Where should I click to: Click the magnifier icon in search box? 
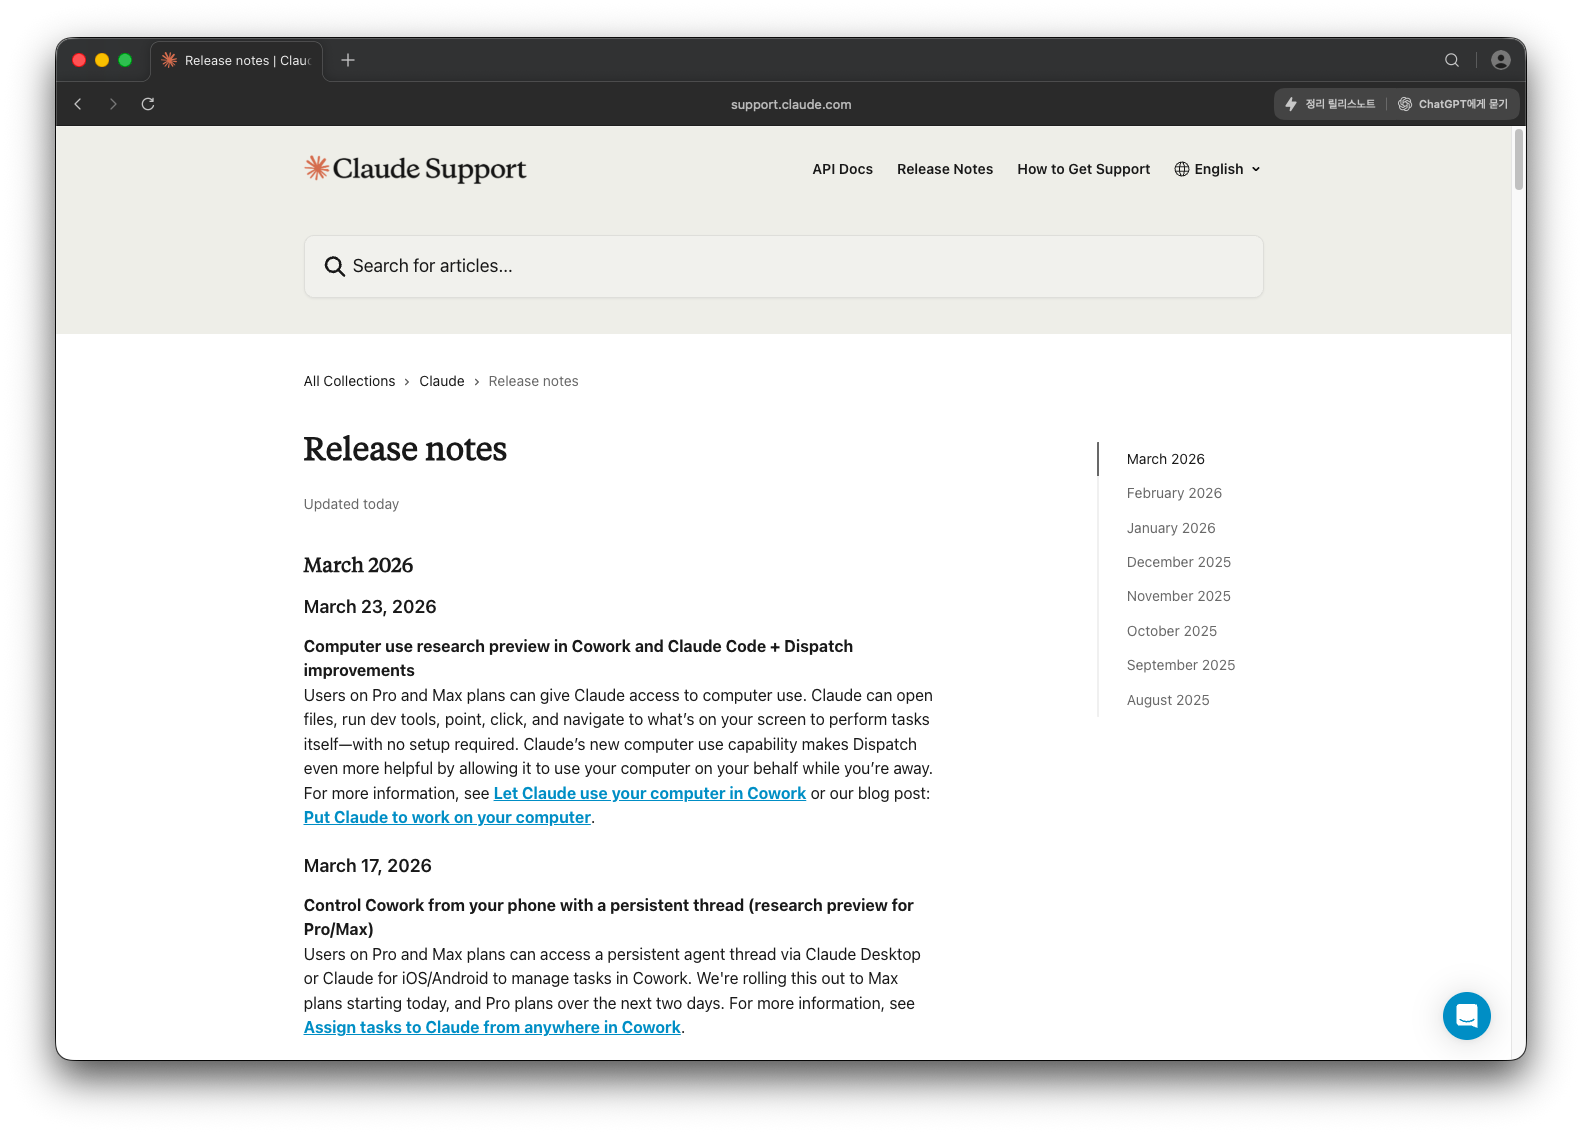pos(334,267)
